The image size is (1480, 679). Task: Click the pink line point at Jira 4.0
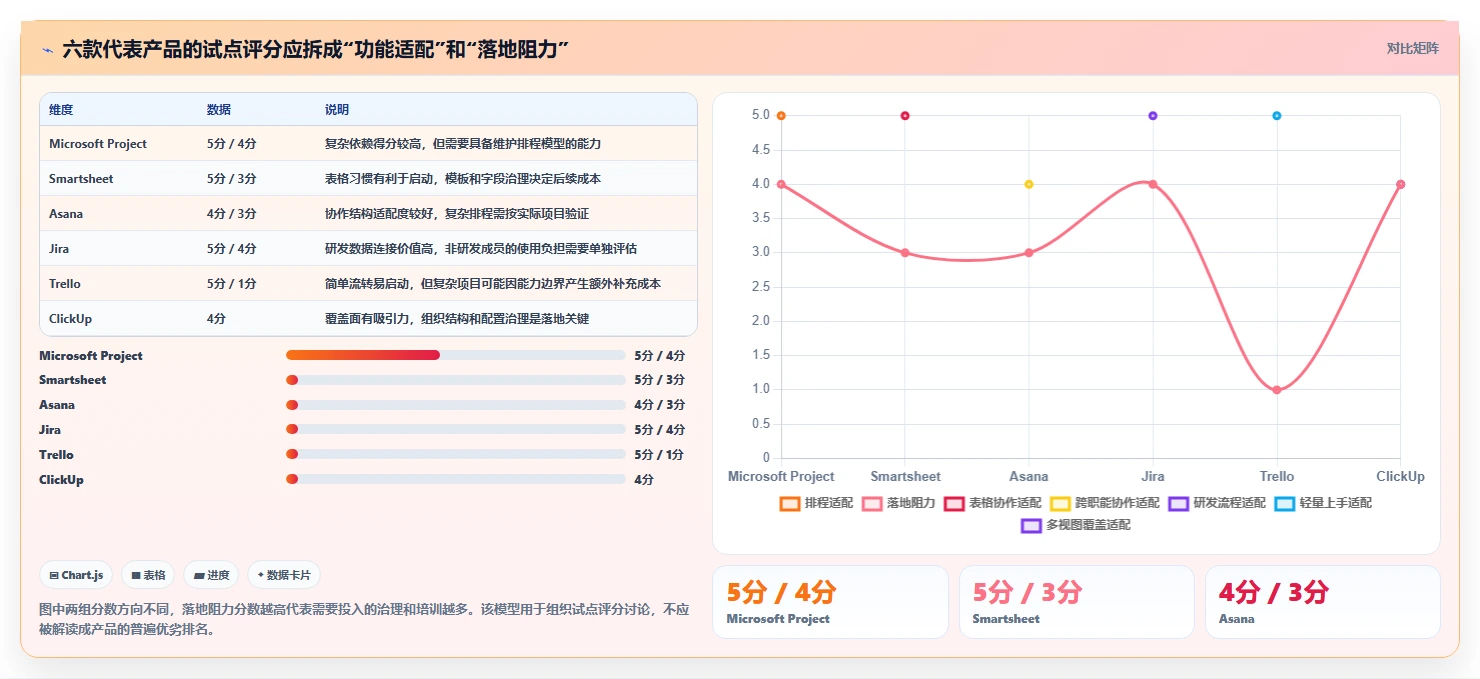pos(1153,184)
